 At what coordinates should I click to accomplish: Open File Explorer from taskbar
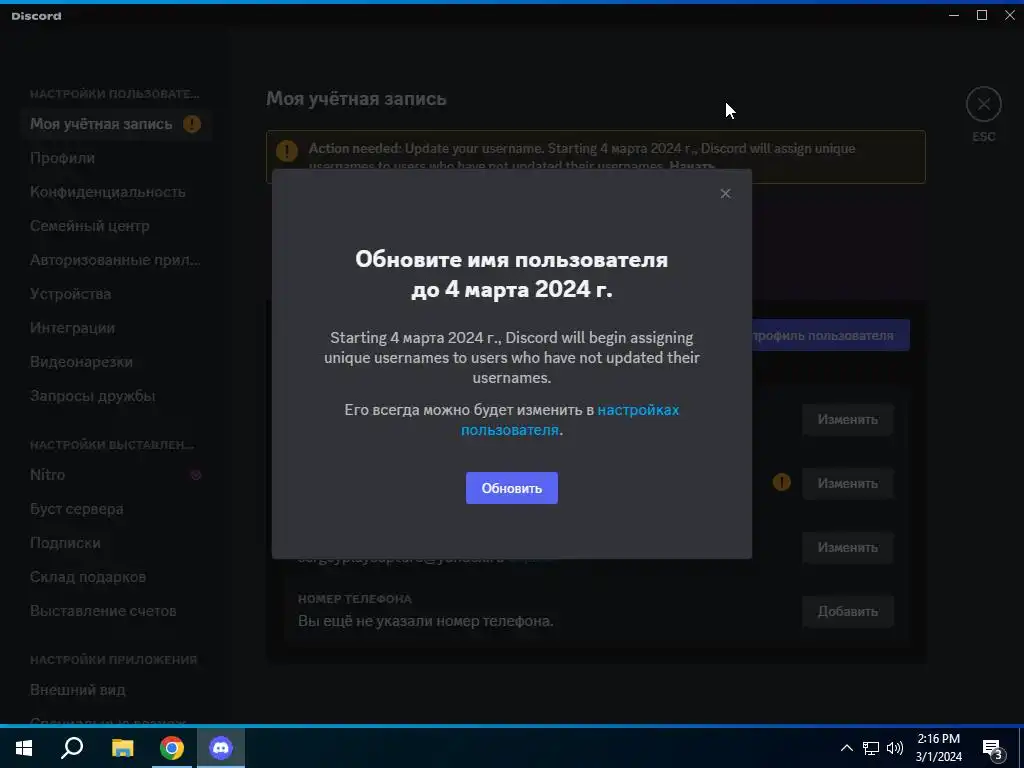(x=122, y=748)
